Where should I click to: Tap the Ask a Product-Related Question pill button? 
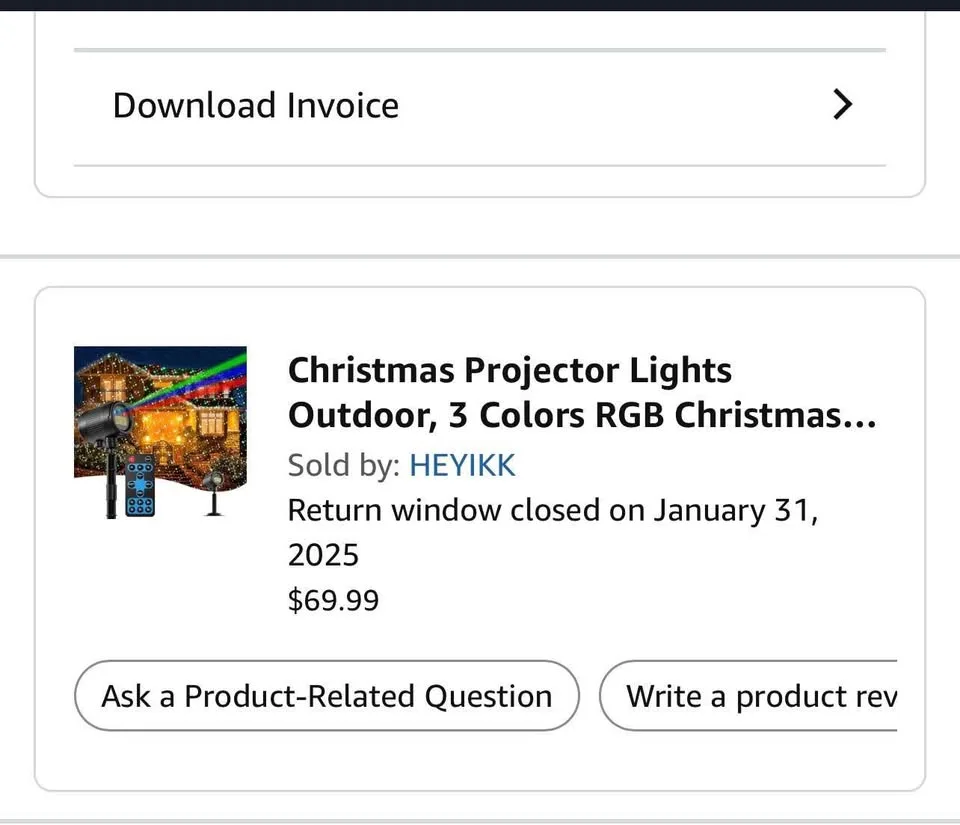pos(327,695)
